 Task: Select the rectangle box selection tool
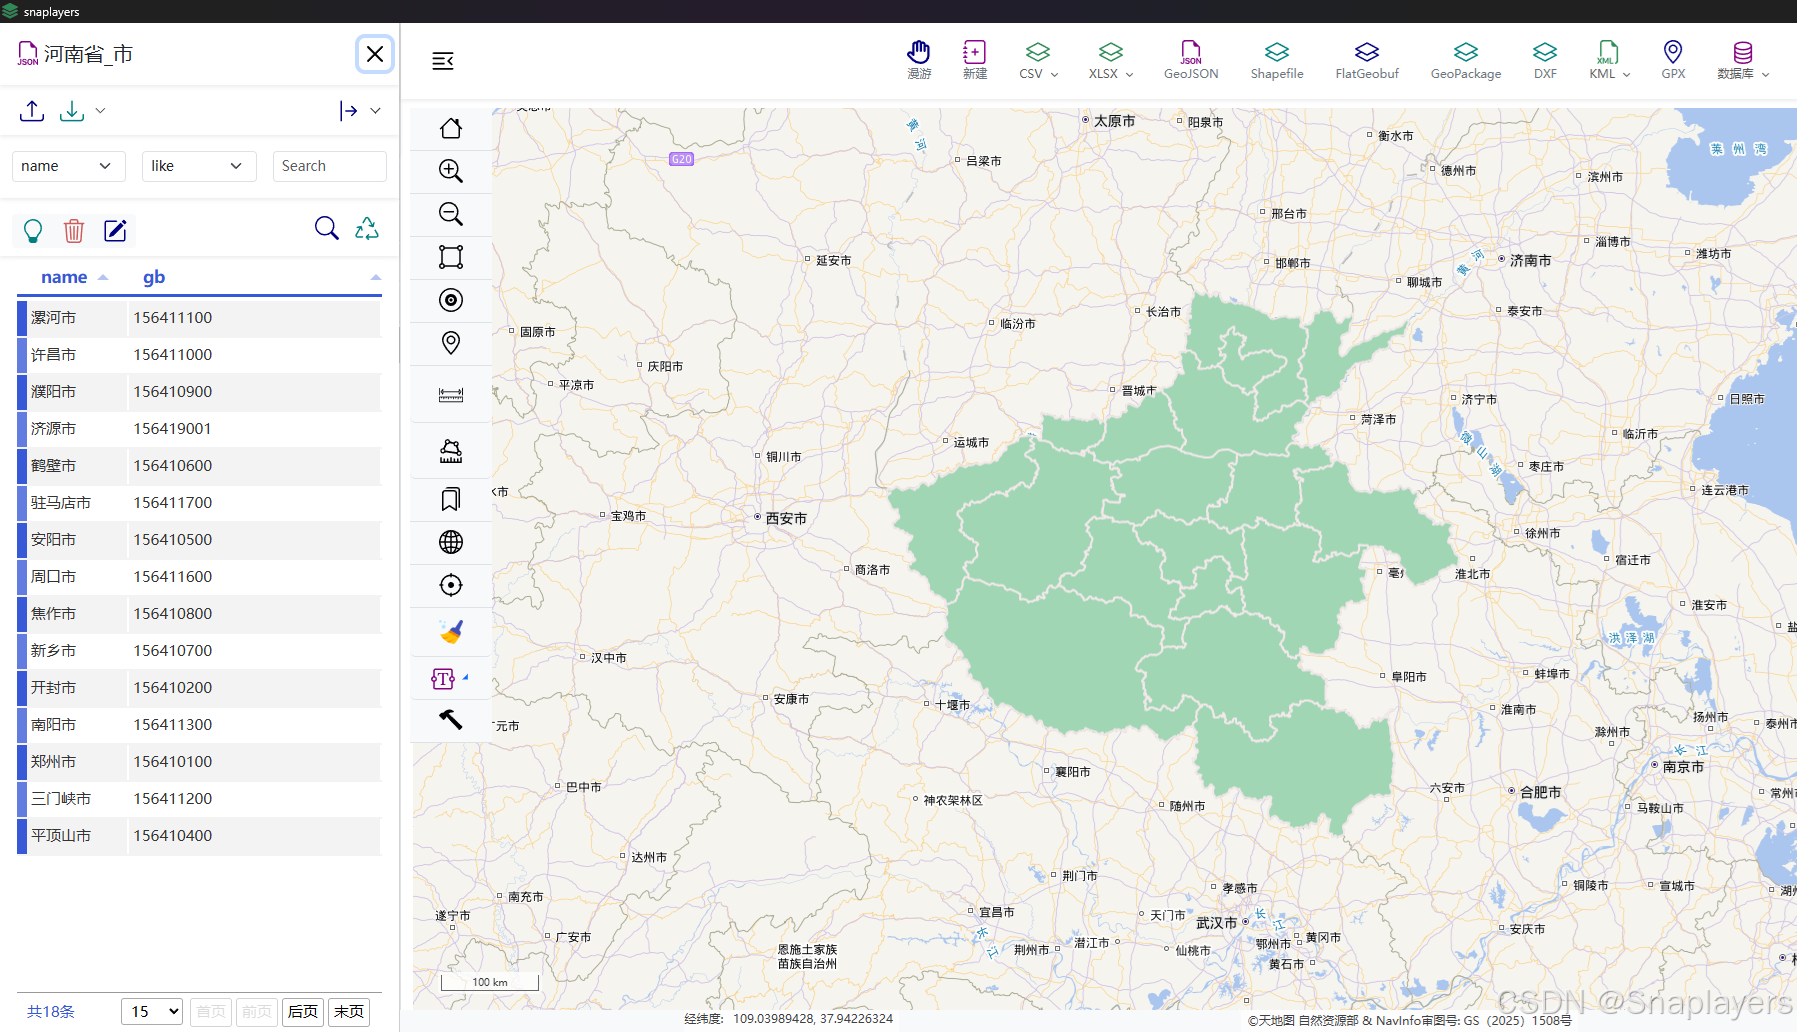pos(451,257)
